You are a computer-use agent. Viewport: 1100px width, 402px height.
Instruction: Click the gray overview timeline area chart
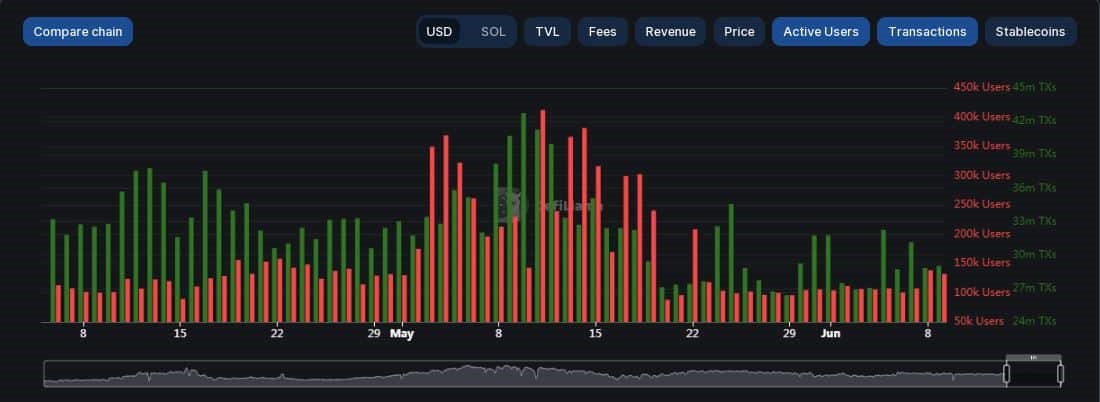click(x=524, y=374)
